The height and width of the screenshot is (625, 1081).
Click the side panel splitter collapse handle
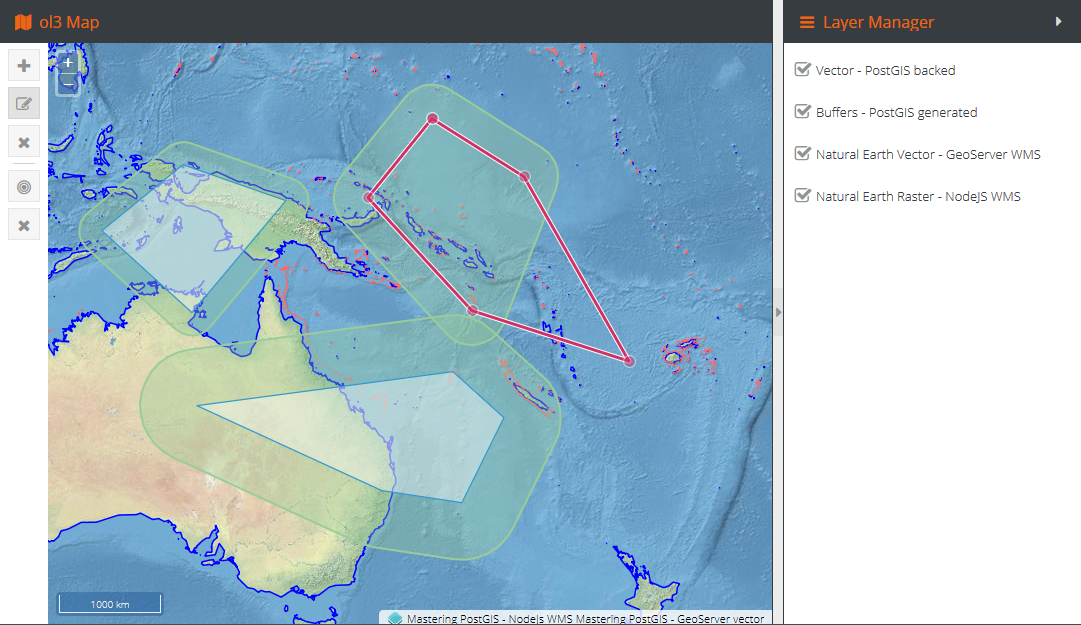(778, 312)
